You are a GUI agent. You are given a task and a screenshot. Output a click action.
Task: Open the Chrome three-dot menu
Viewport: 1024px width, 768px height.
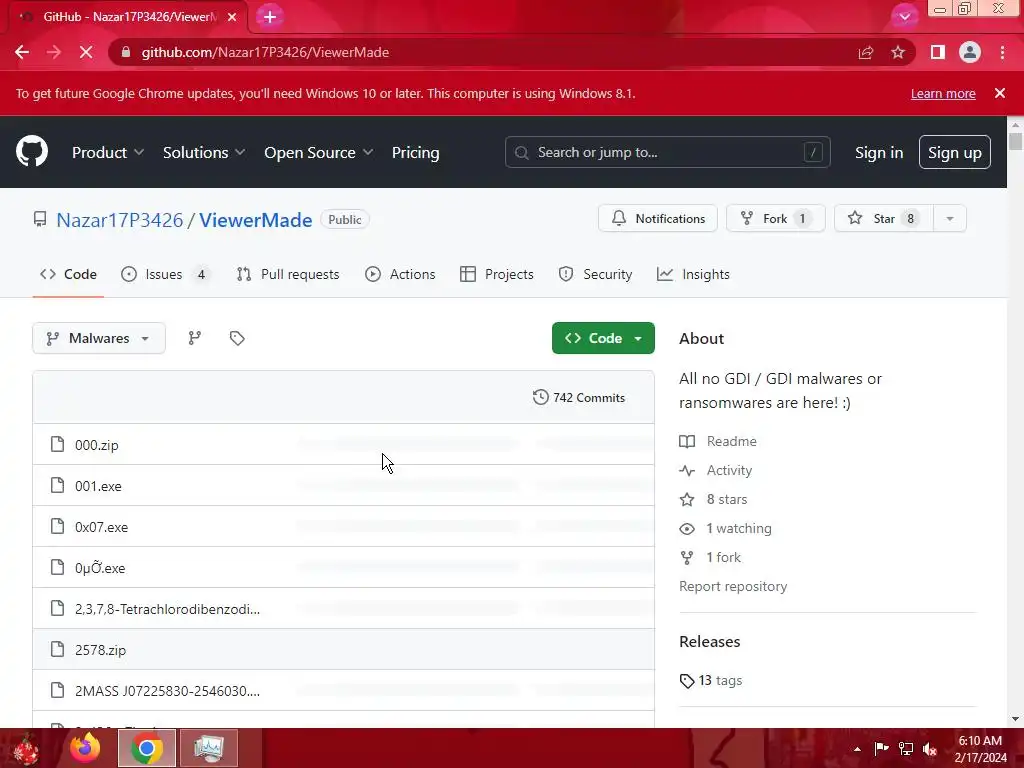click(x=1002, y=52)
